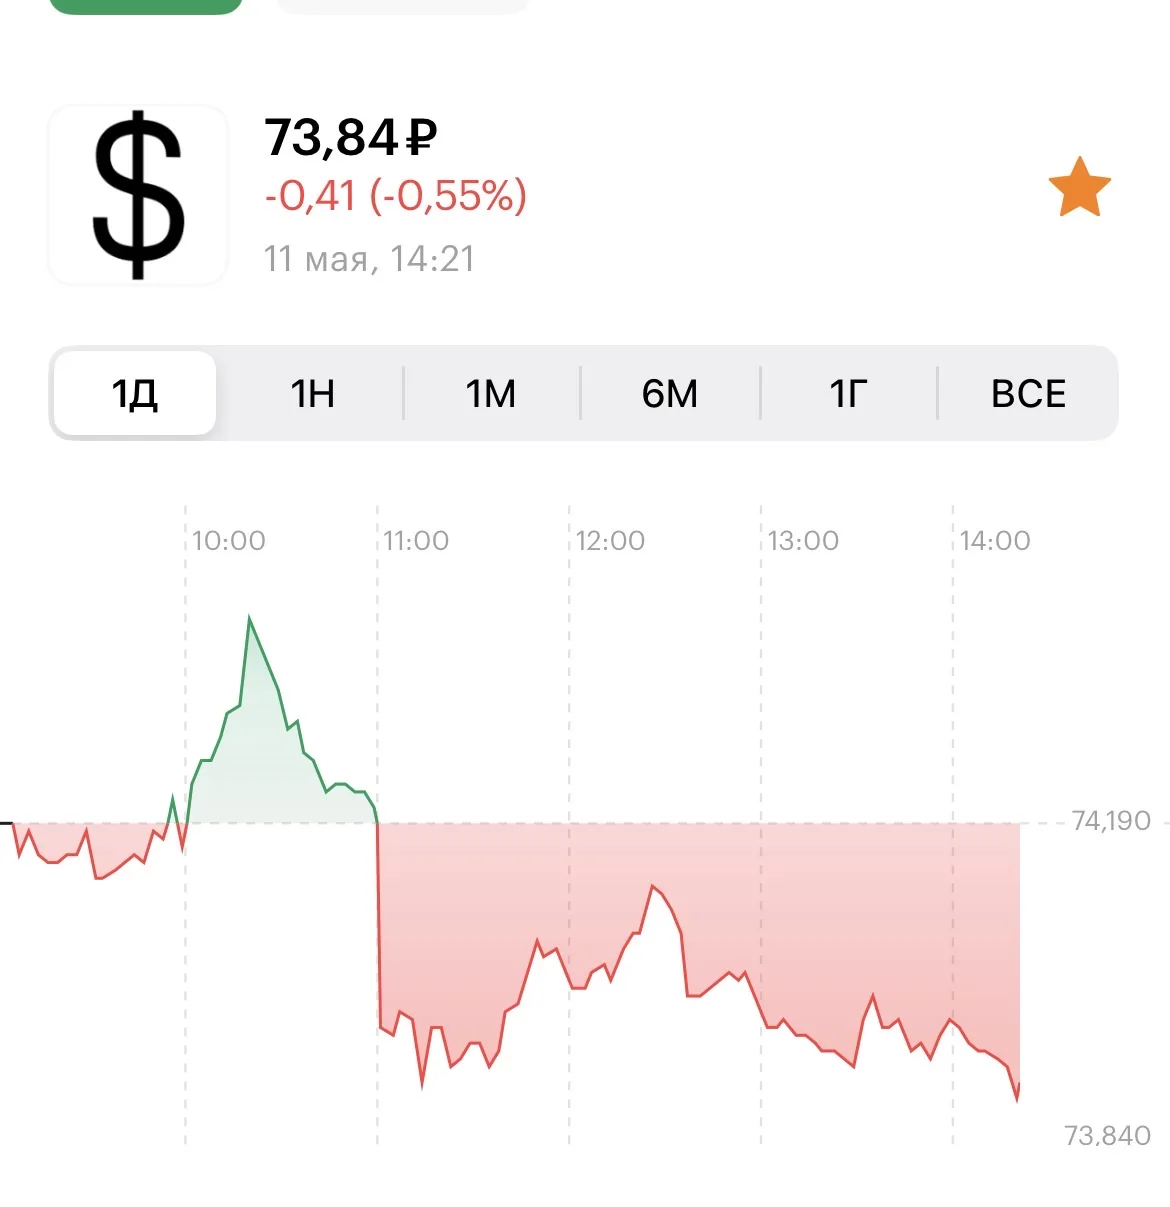
Task: Select the 6М period tab
Action: pos(669,393)
